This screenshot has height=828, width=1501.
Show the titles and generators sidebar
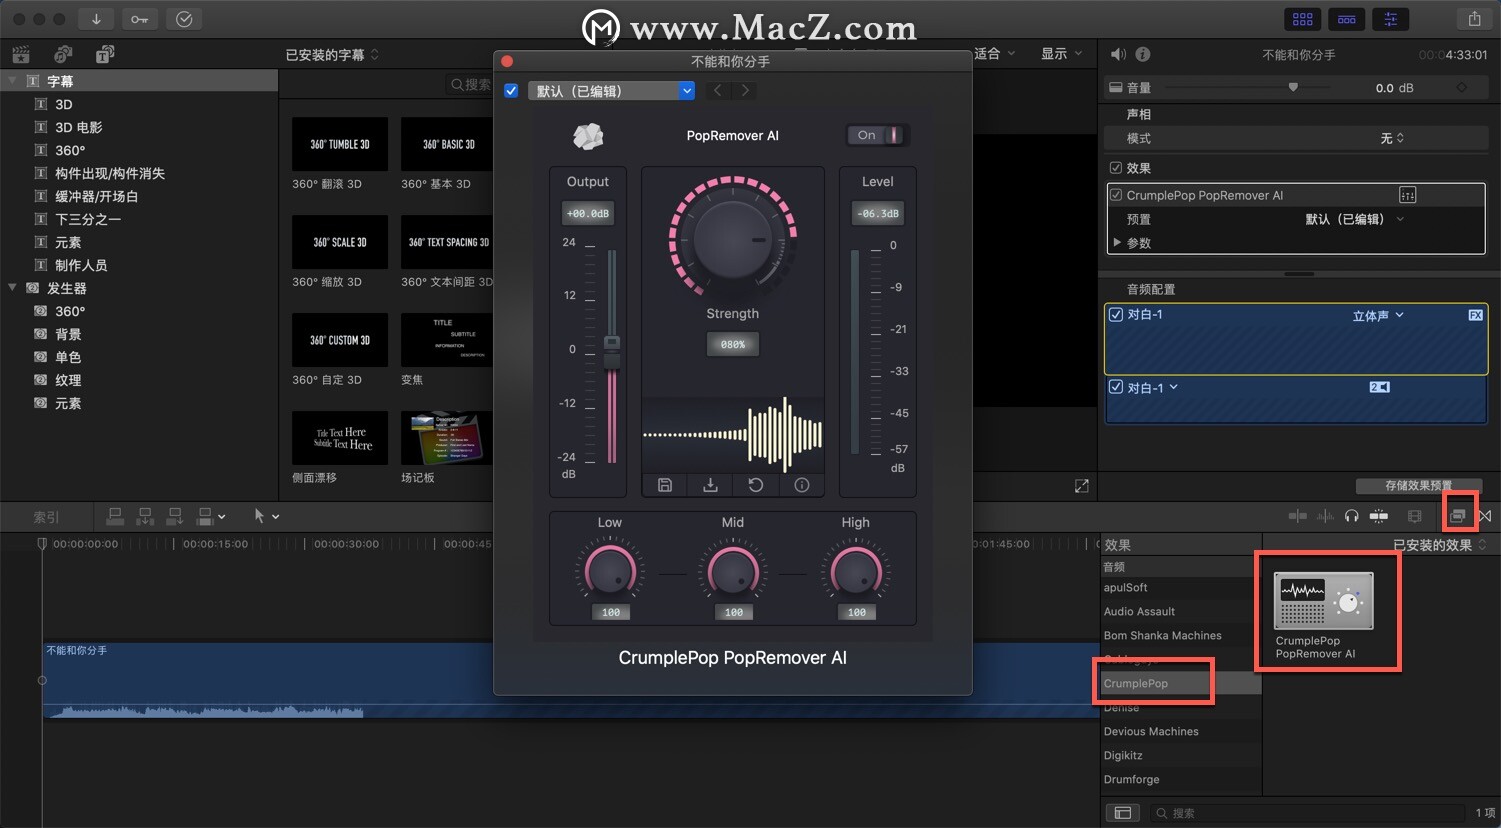(x=105, y=54)
